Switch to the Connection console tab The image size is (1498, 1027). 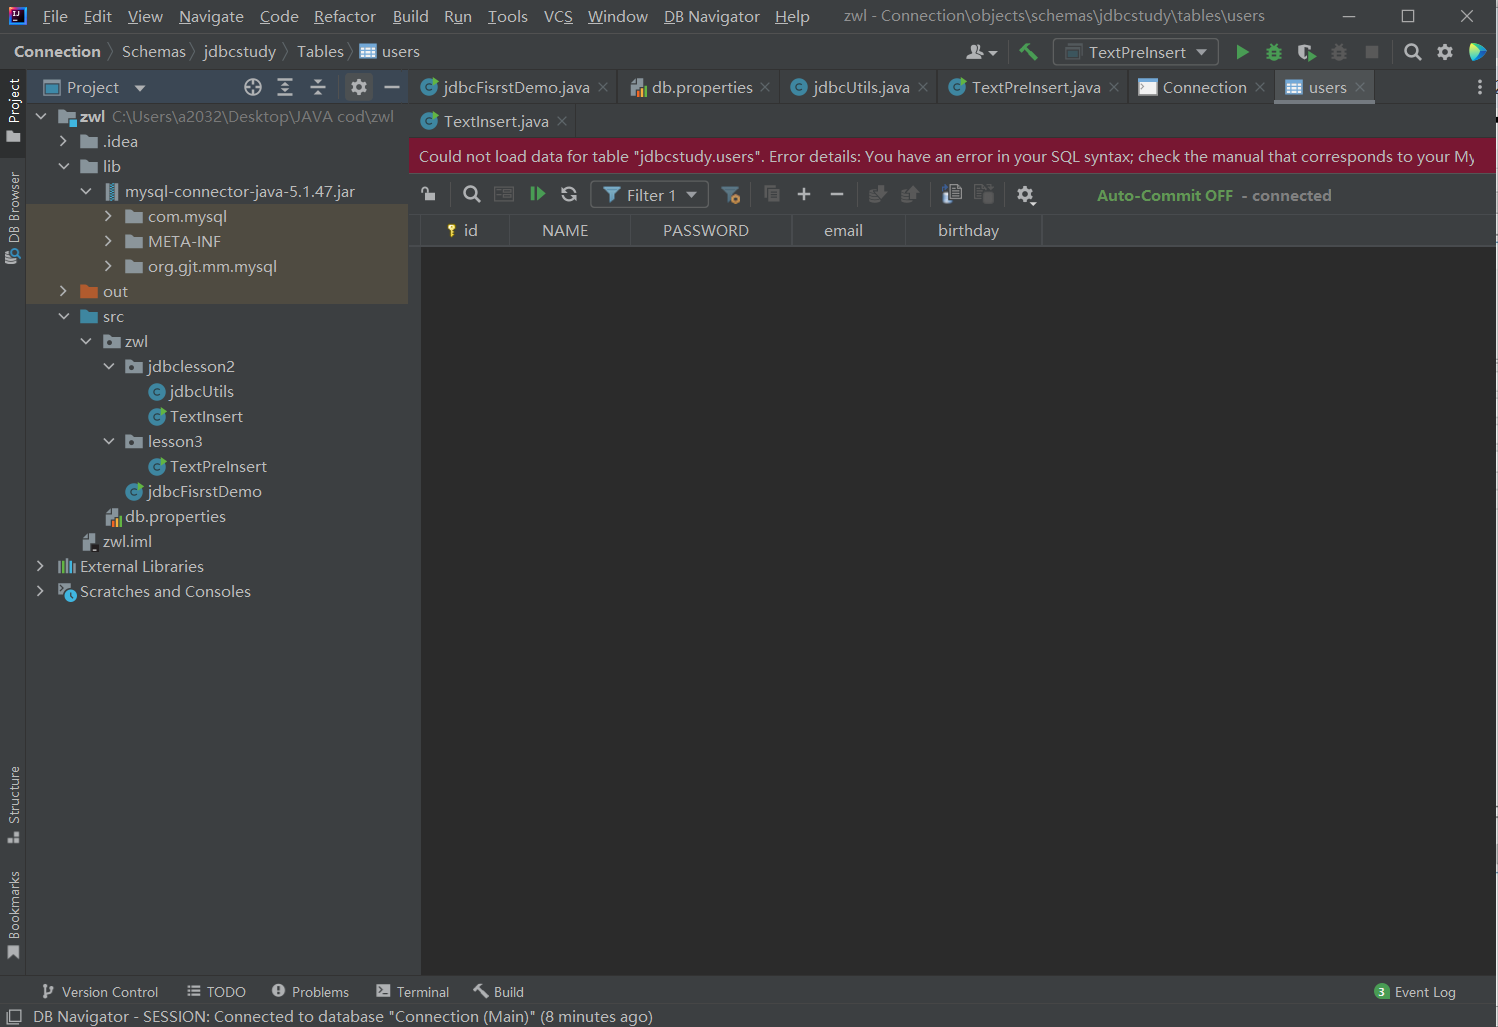(1204, 87)
